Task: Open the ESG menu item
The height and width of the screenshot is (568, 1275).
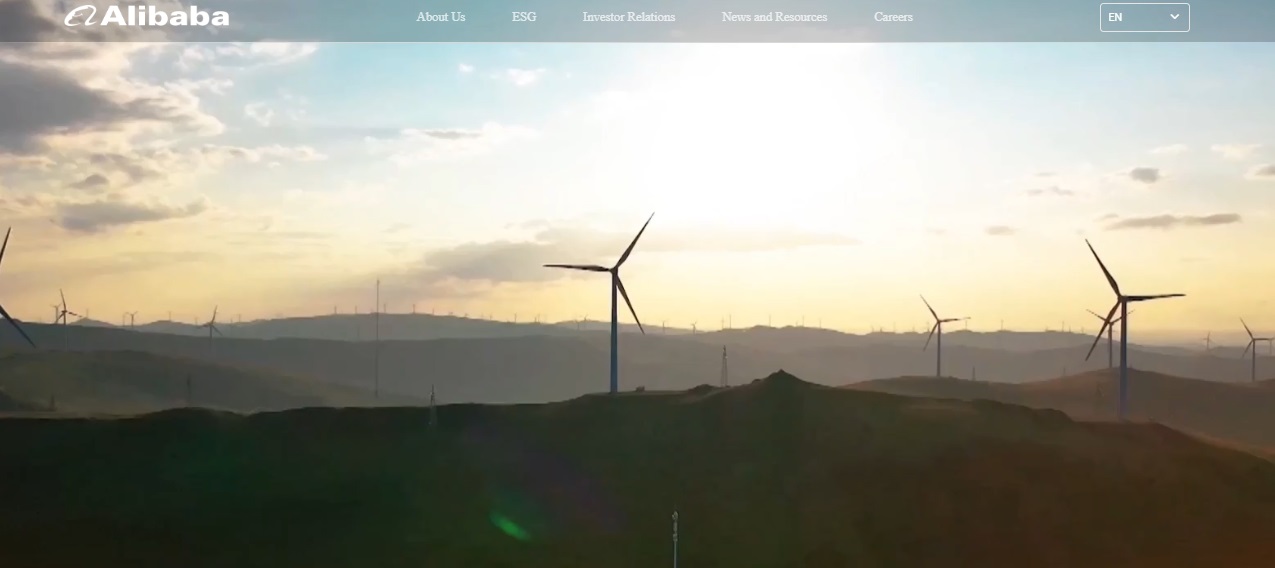Action: pyautogui.click(x=524, y=17)
